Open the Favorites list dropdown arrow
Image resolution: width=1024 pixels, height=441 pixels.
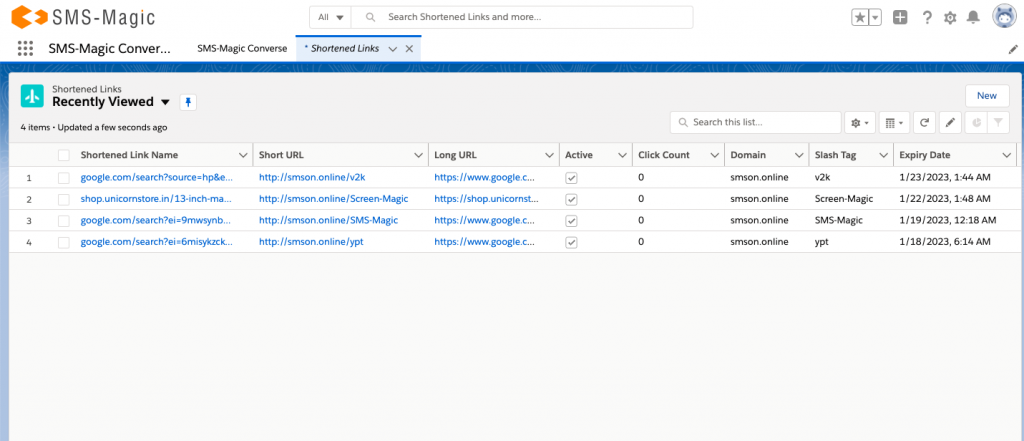[875, 18]
